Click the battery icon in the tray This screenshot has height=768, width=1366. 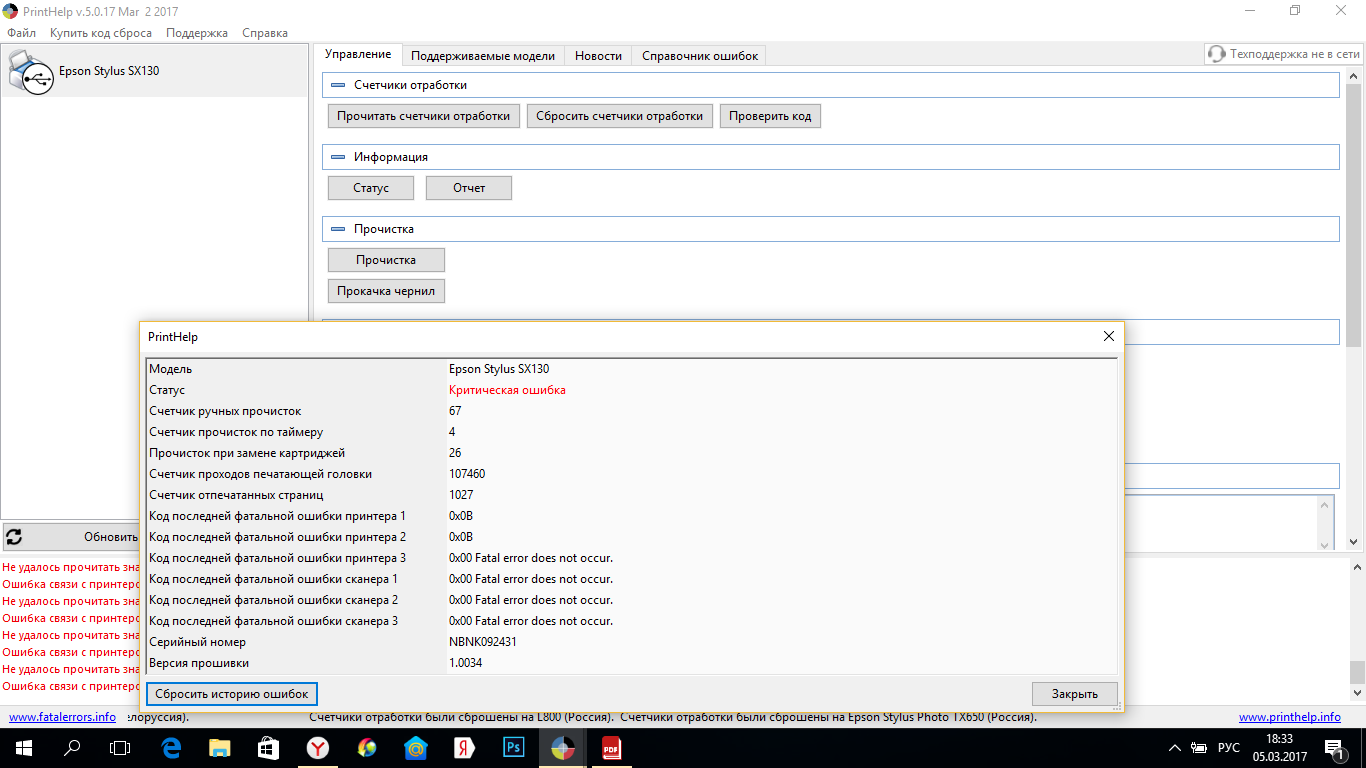(1200, 748)
